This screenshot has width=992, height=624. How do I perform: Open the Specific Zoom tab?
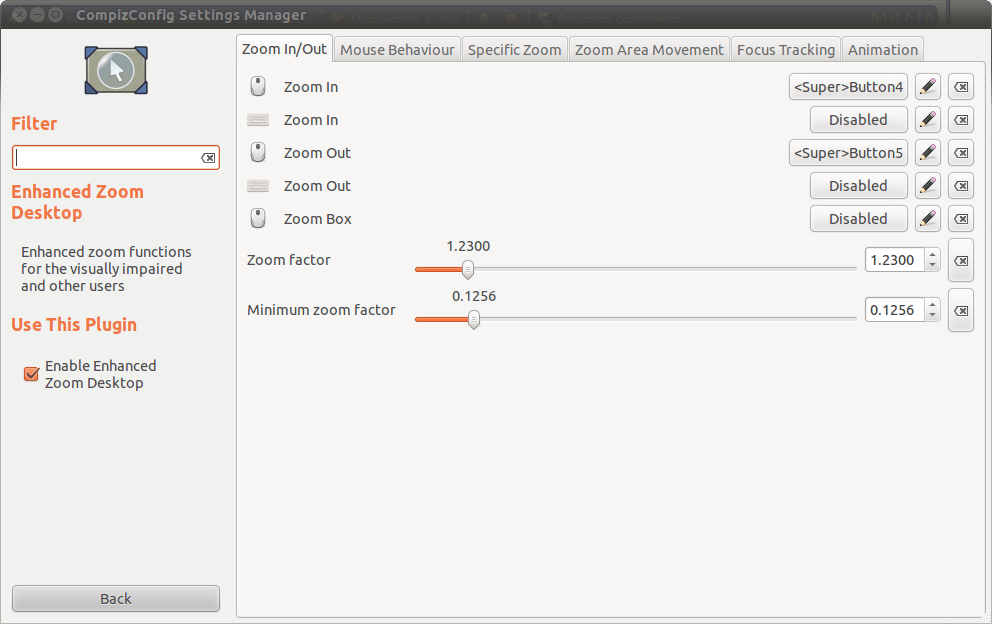(514, 49)
